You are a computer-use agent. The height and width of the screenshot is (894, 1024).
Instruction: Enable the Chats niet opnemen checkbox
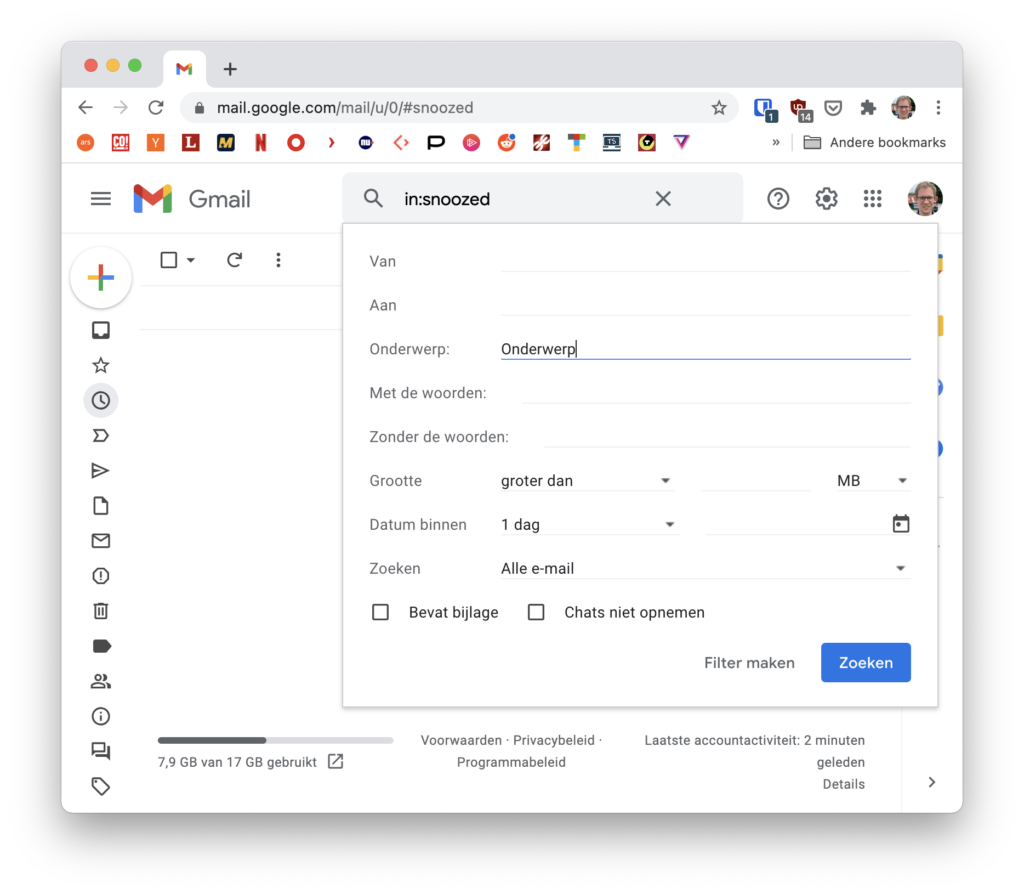(536, 612)
